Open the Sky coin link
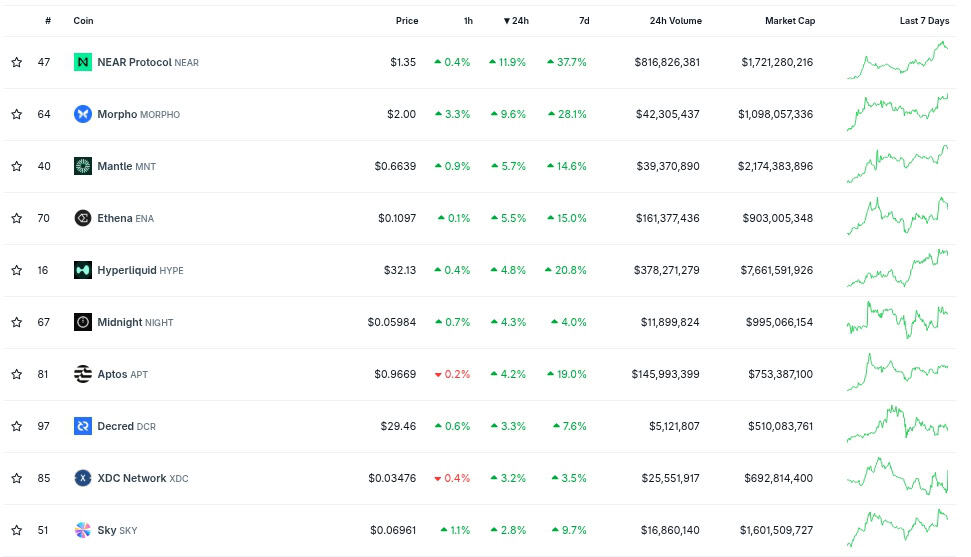The width and height of the screenshot is (971, 557). [106, 530]
